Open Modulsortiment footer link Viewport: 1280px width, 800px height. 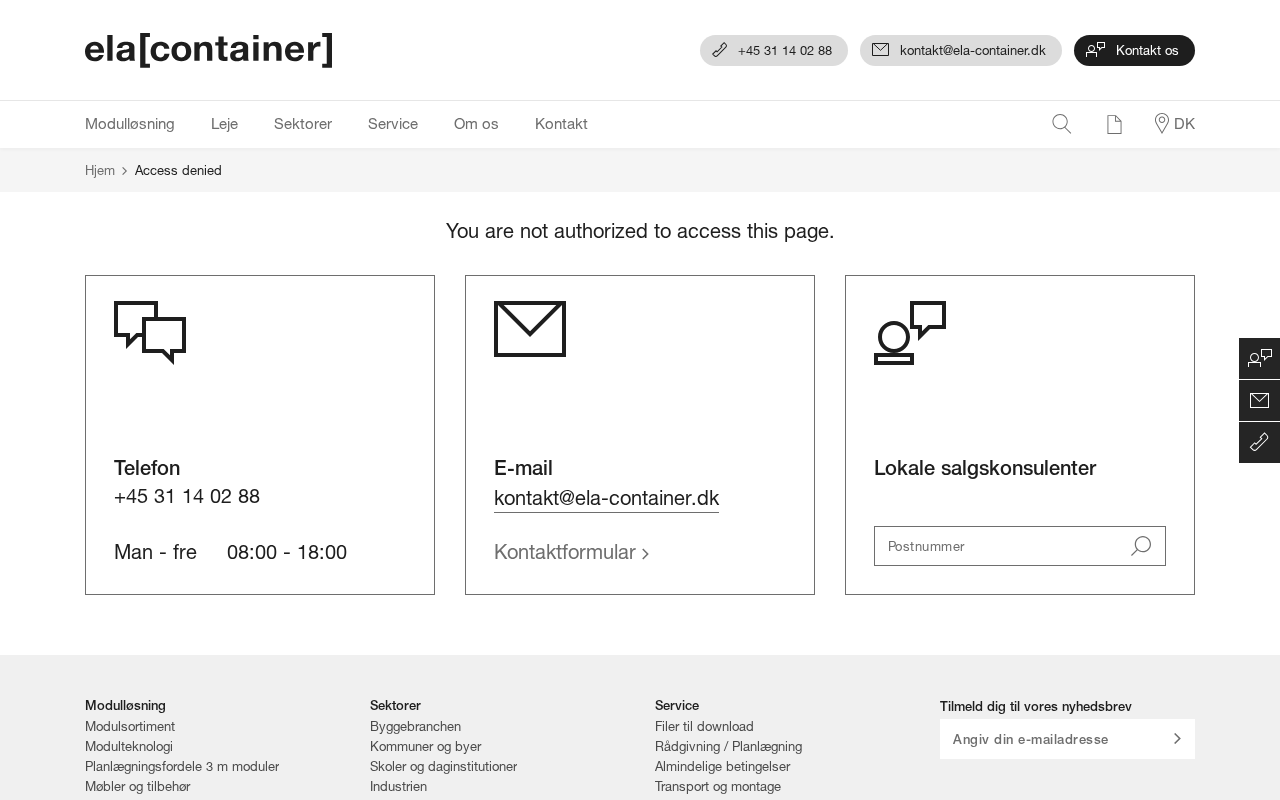point(130,726)
